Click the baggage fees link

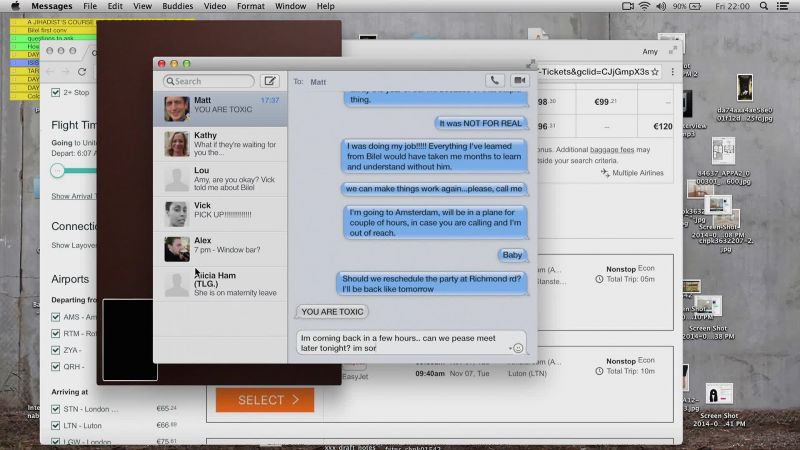pyautogui.click(x=612, y=149)
